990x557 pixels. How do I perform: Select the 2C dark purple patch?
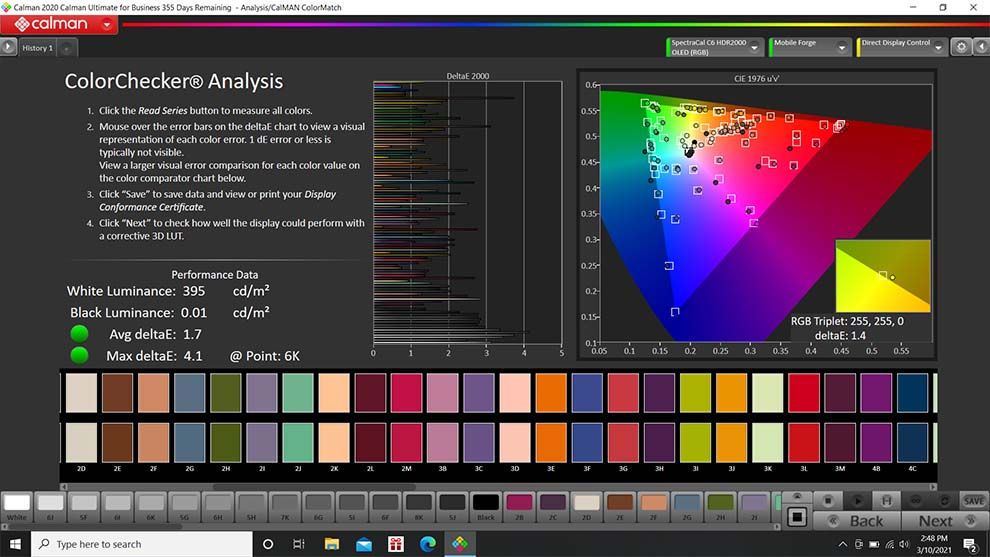pyautogui.click(x=552, y=507)
